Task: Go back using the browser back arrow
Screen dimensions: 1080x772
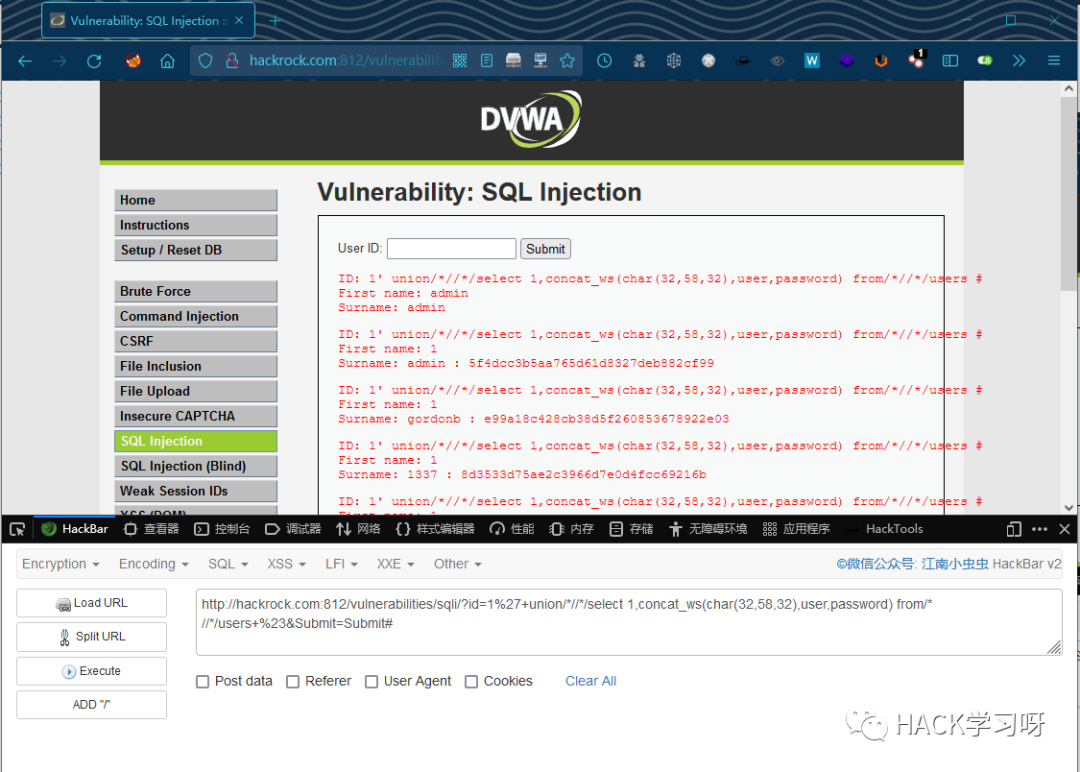Action: point(25,61)
